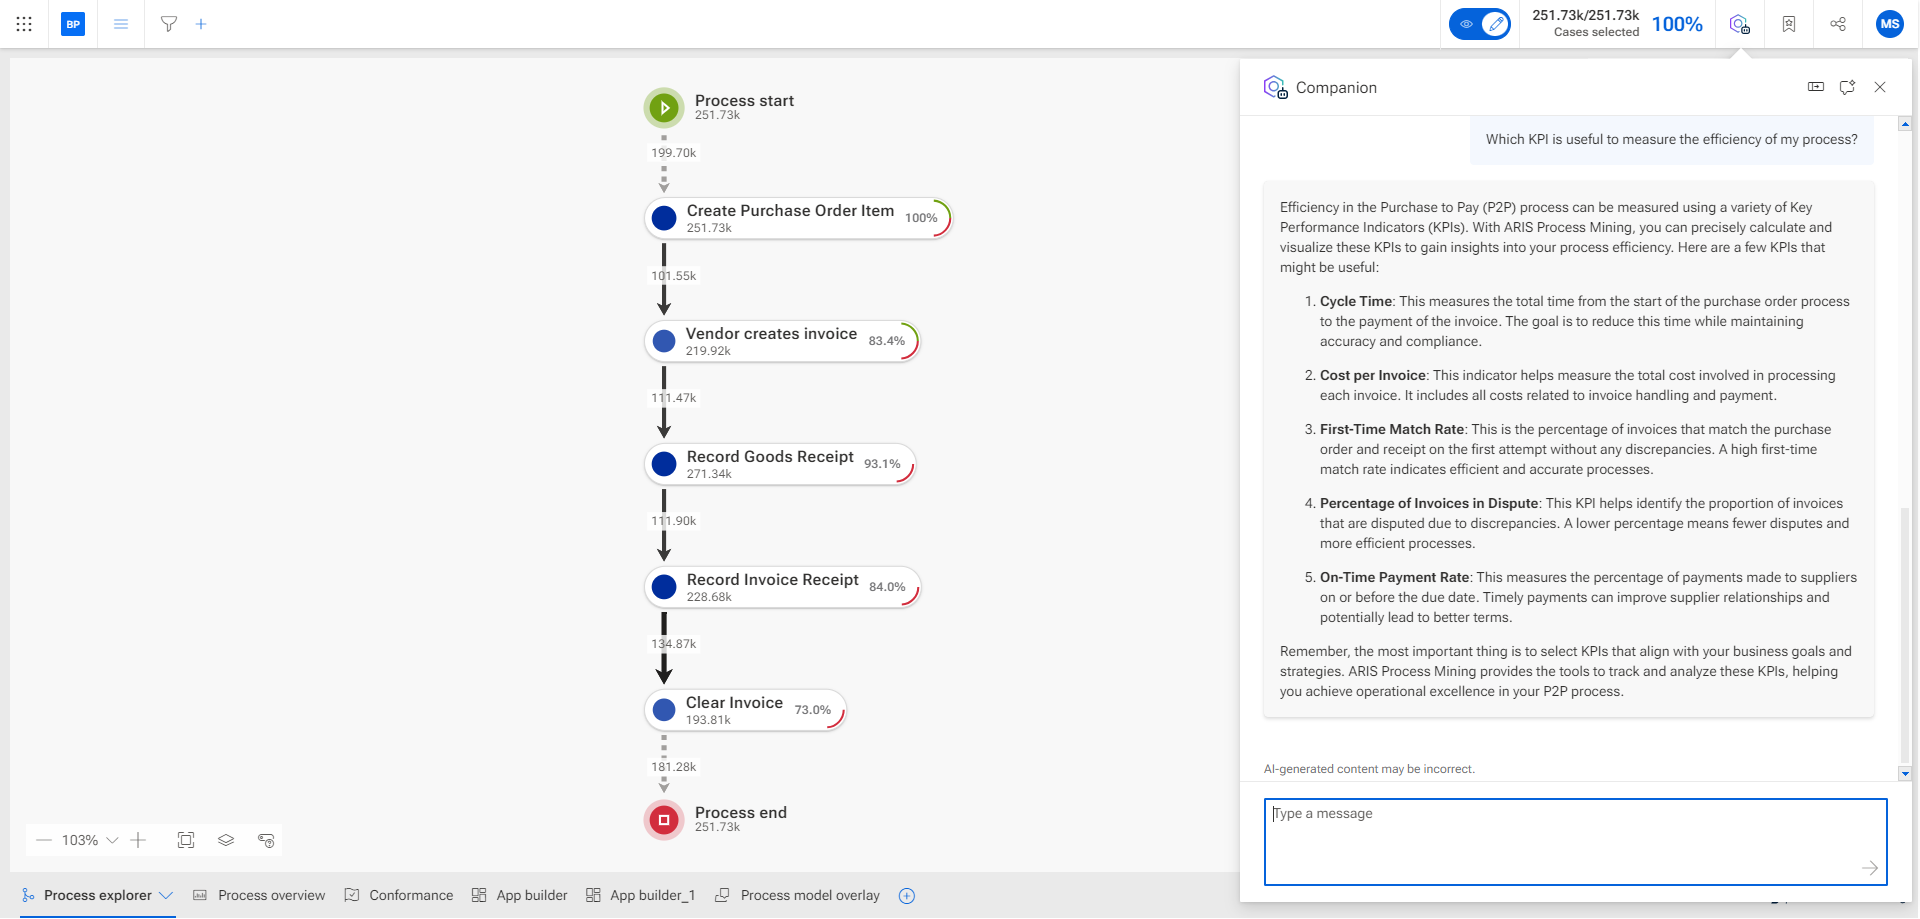Click the AI-generated content disclaimer text
This screenshot has height=919, width=1920.
pos(1369,769)
